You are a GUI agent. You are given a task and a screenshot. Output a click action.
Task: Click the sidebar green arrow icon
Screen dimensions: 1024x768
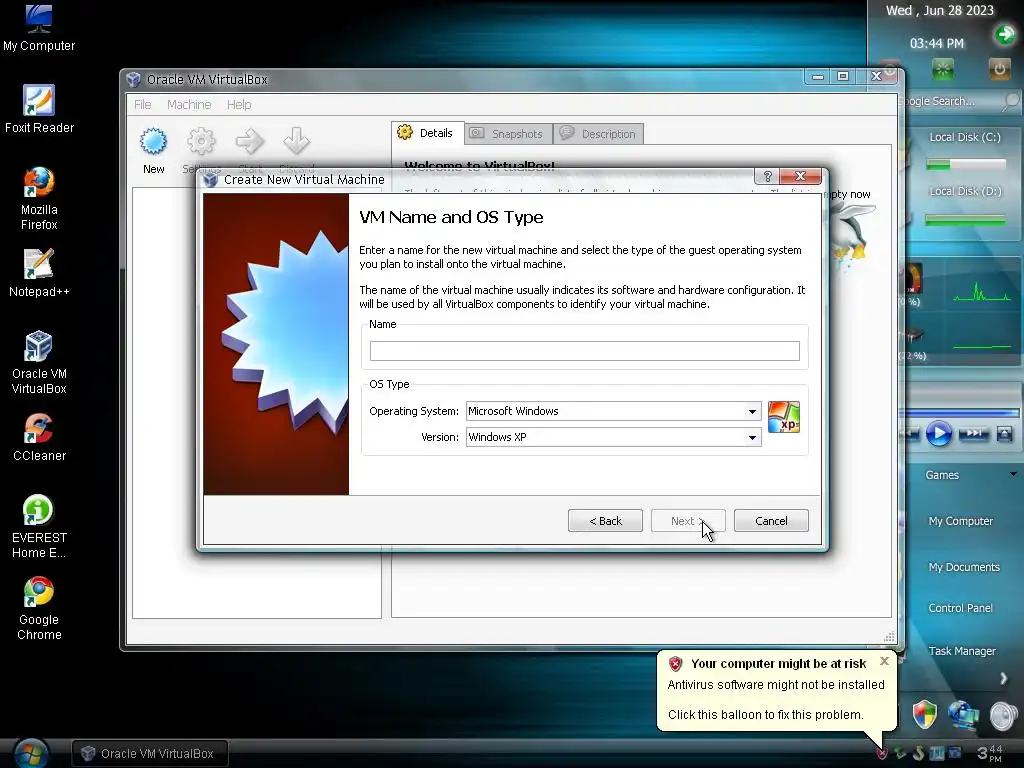(x=1004, y=34)
